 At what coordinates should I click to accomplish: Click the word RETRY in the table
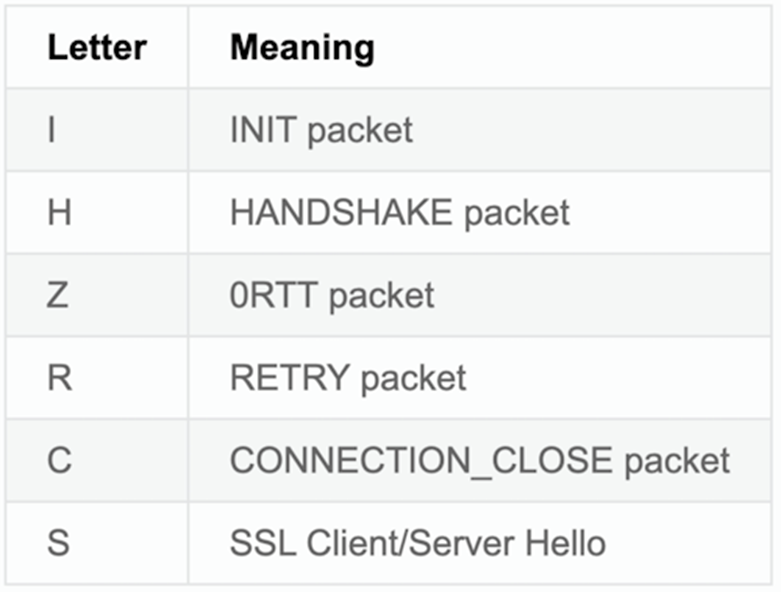click(x=290, y=377)
